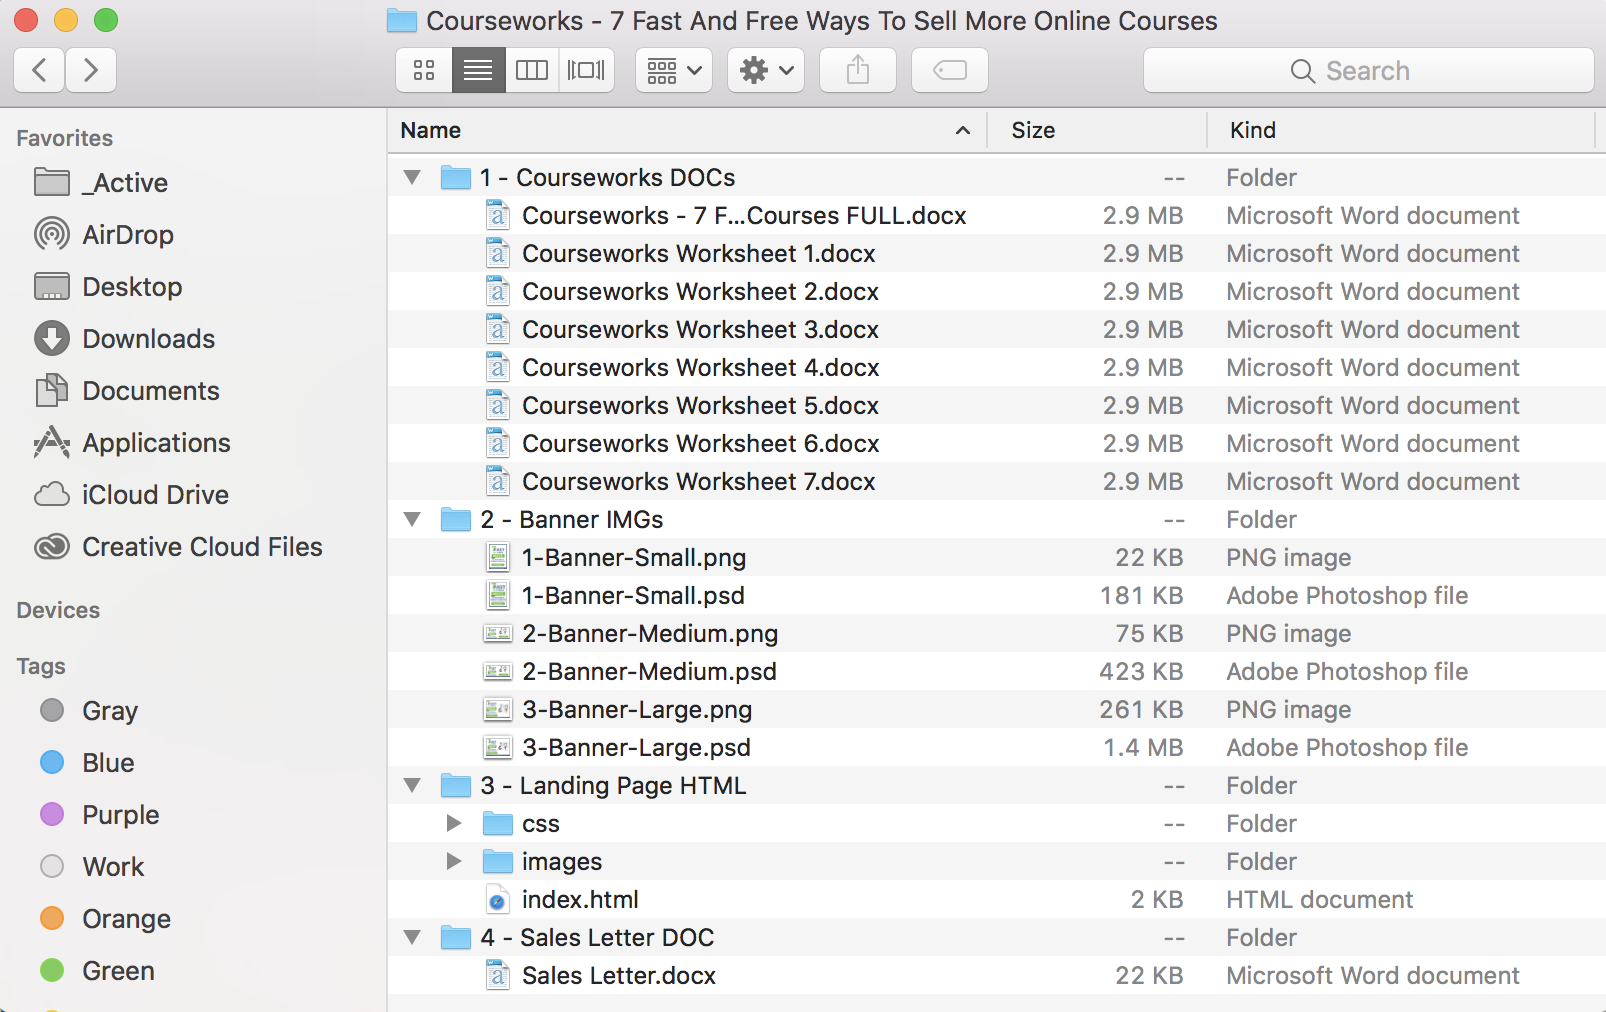Toggle list view button in toolbar
The width and height of the screenshot is (1606, 1012).
pos(478,70)
